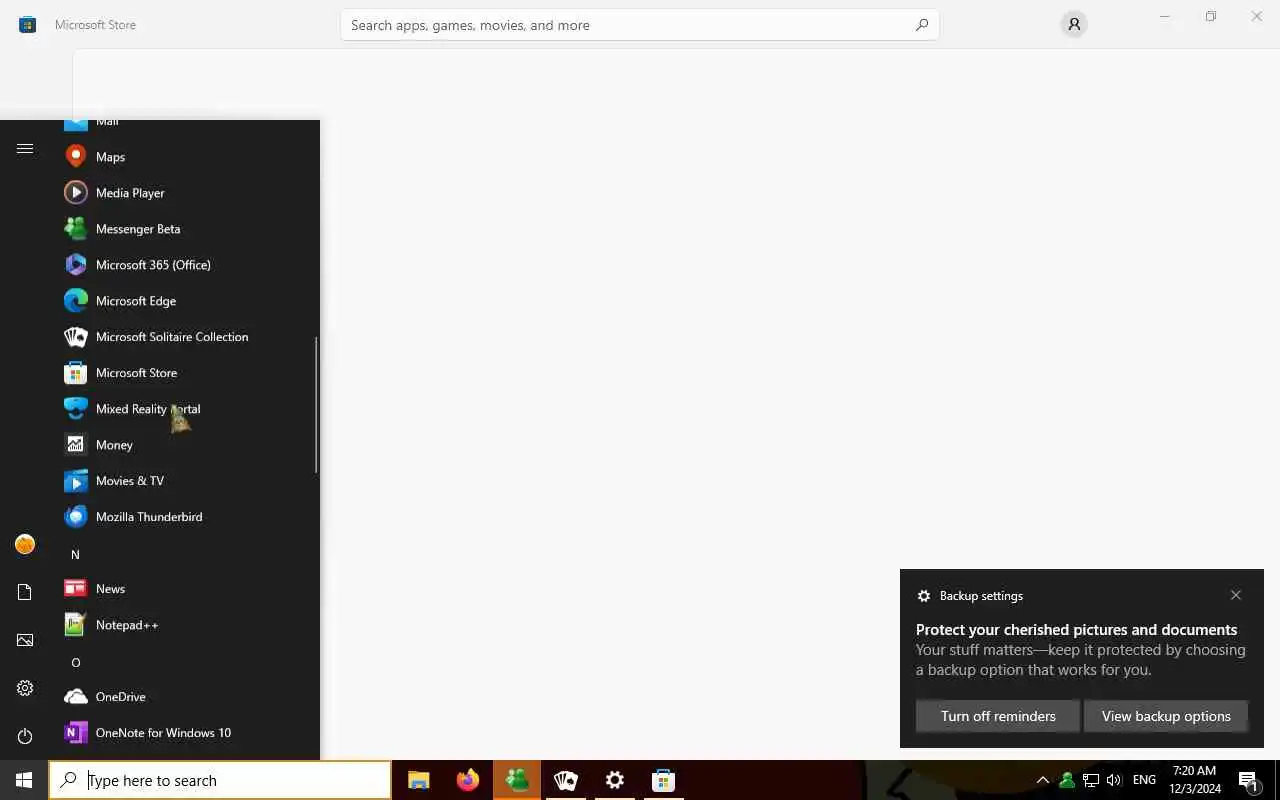Open Settings gear in Start sidebar
Viewport: 1280px width, 800px height.
pyautogui.click(x=25, y=688)
